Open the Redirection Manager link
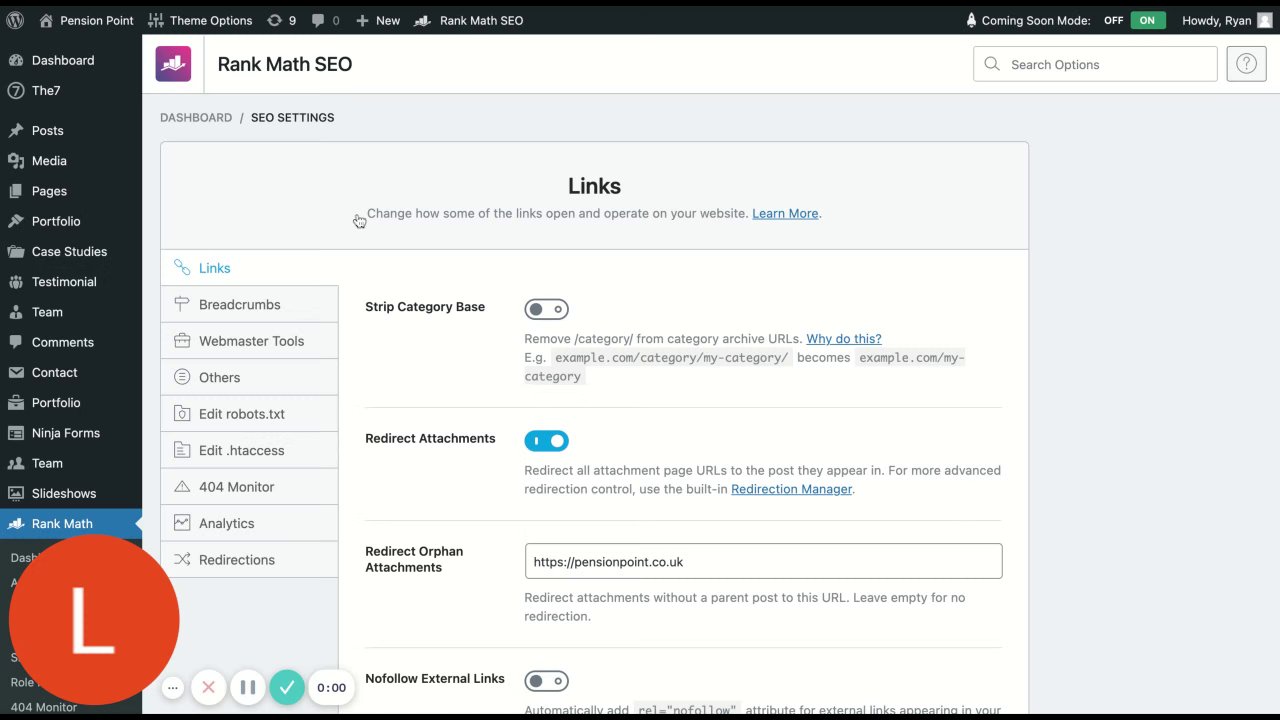The width and height of the screenshot is (1280, 720). (x=791, y=489)
